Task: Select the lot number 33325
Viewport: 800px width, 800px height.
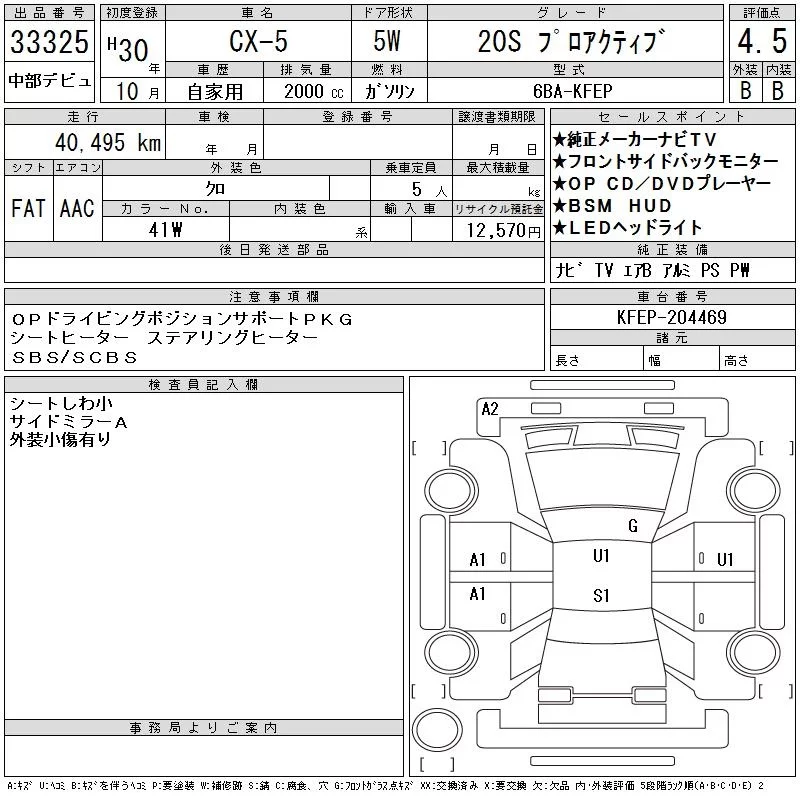Action: pos(49,41)
